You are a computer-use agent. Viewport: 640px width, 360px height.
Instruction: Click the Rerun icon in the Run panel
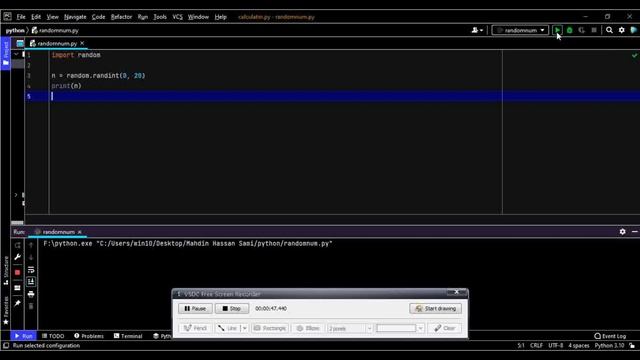[18, 245]
